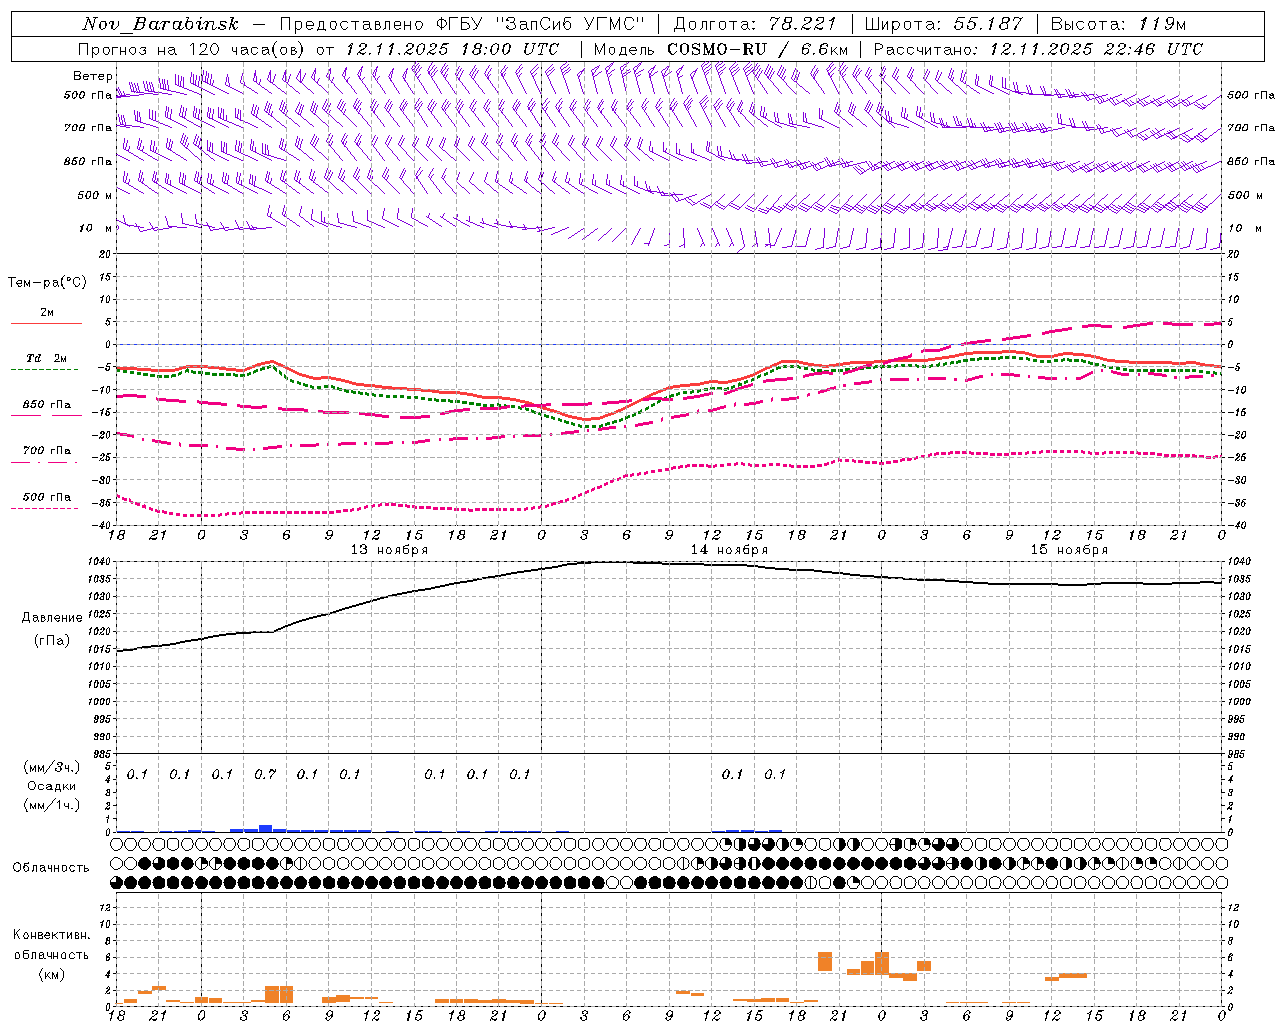1280x1024 pixels.
Task: Click the 'Модель COSMO-RU / 6.6км' label
Action: click(x=721, y=49)
